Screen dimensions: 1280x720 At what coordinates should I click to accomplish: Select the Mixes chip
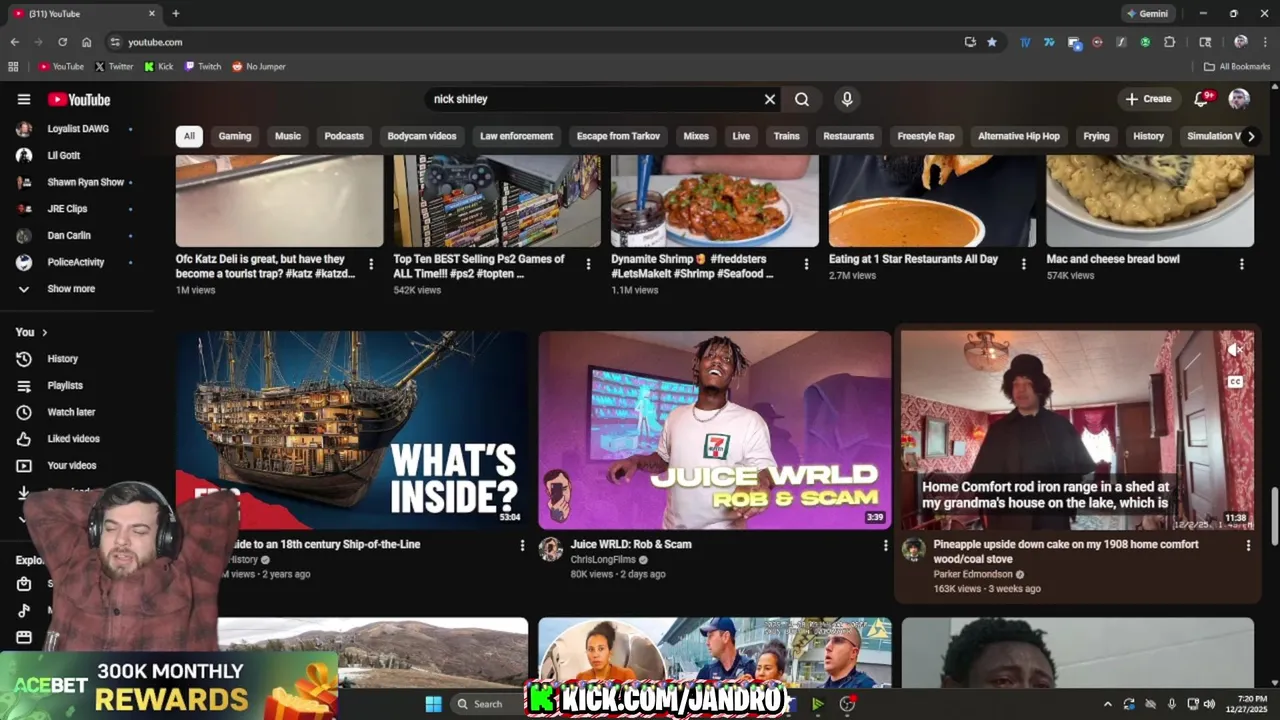[x=696, y=136]
